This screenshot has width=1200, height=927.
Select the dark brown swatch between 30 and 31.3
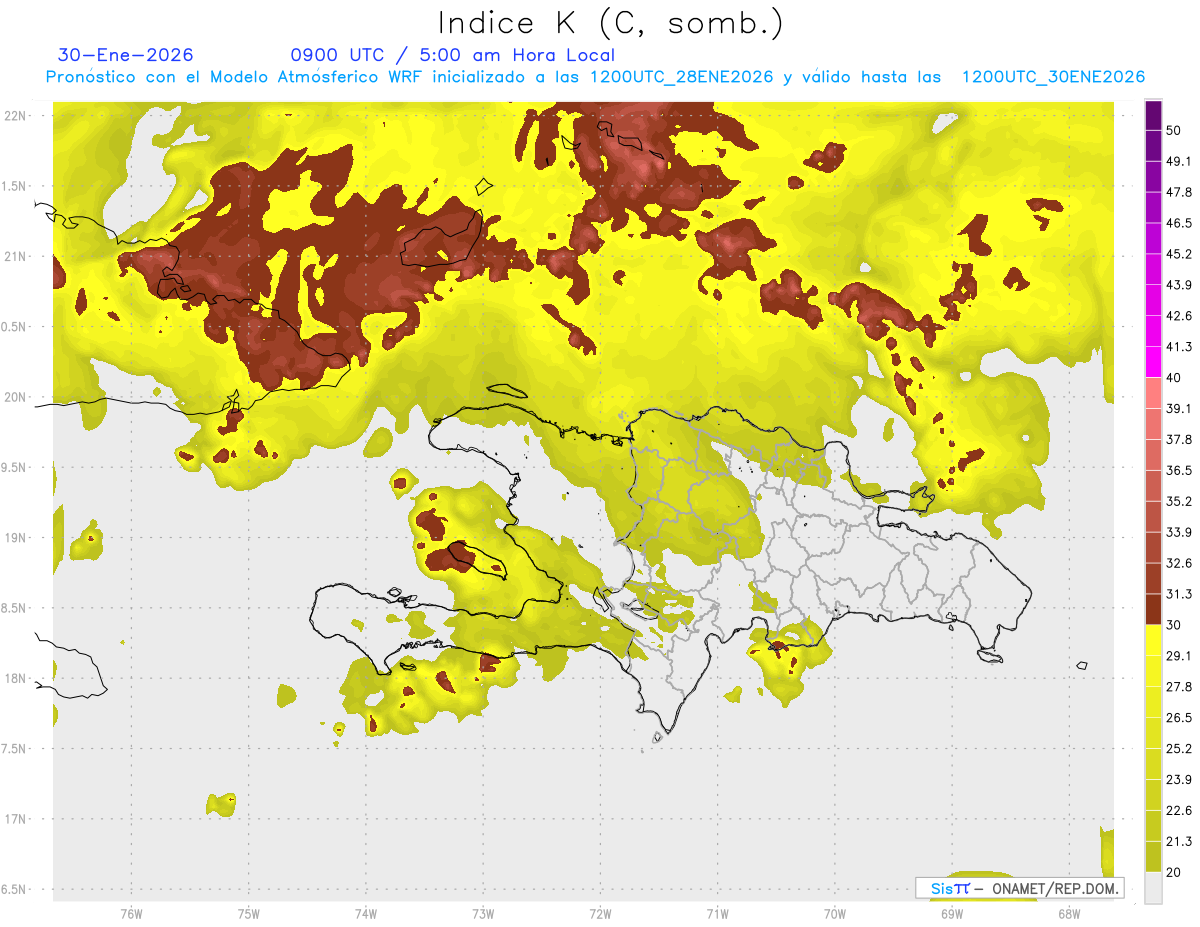point(1154,609)
